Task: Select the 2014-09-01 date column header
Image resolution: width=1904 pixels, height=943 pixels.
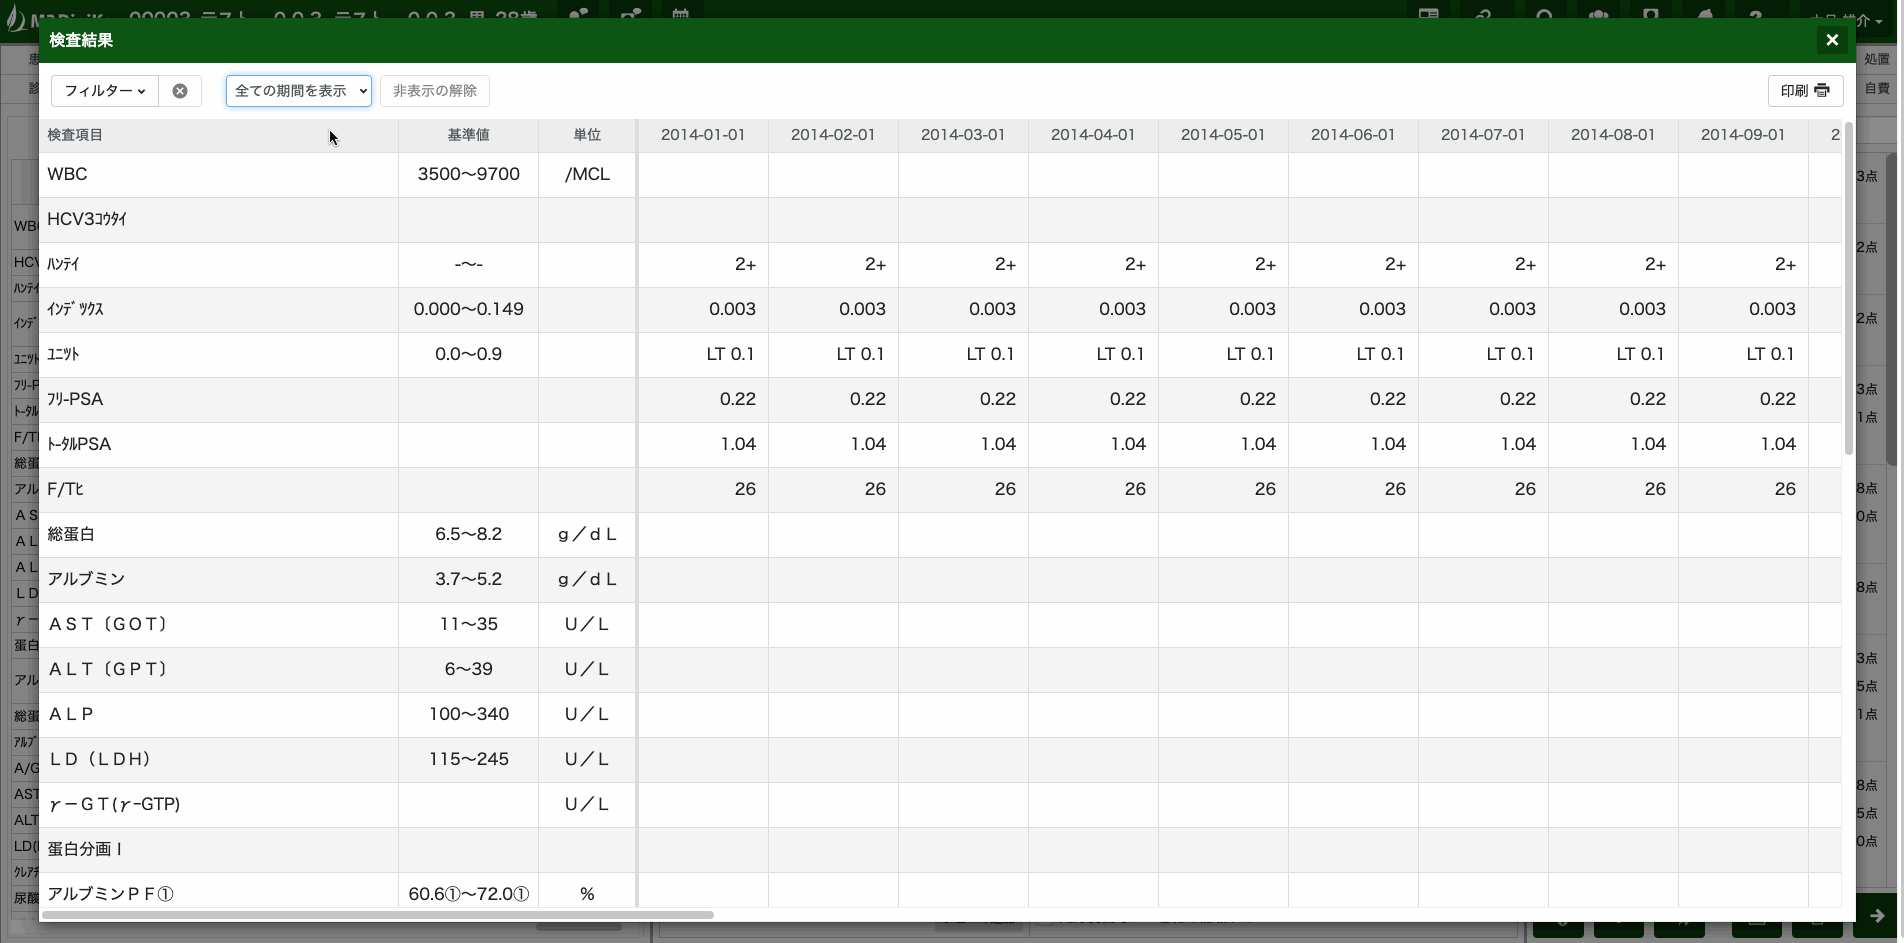Action: (x=1743, y=135)
